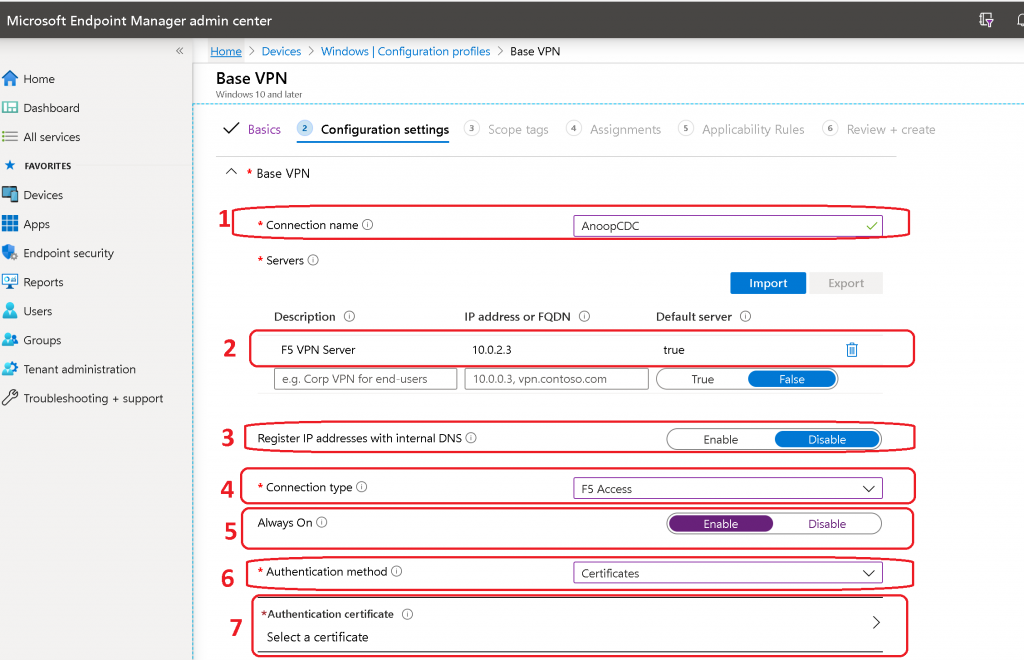Viewport: 1024px width, 660px height.
Task: Click info icon next to Connection name
Action: (368, 225)
